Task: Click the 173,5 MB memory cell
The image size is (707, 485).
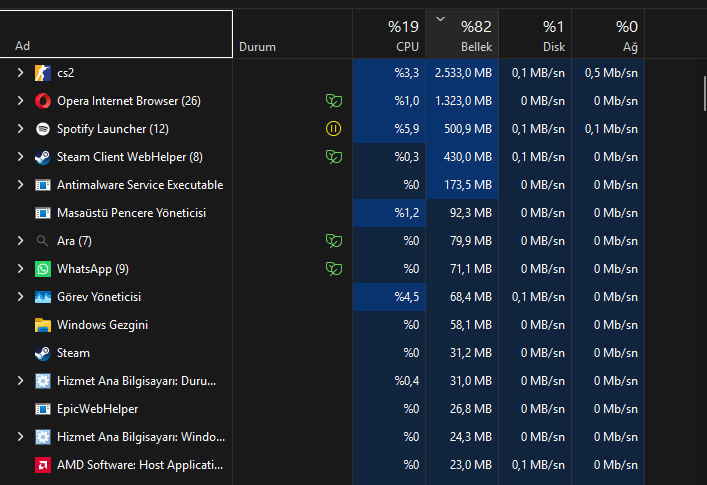Action: 462,185
